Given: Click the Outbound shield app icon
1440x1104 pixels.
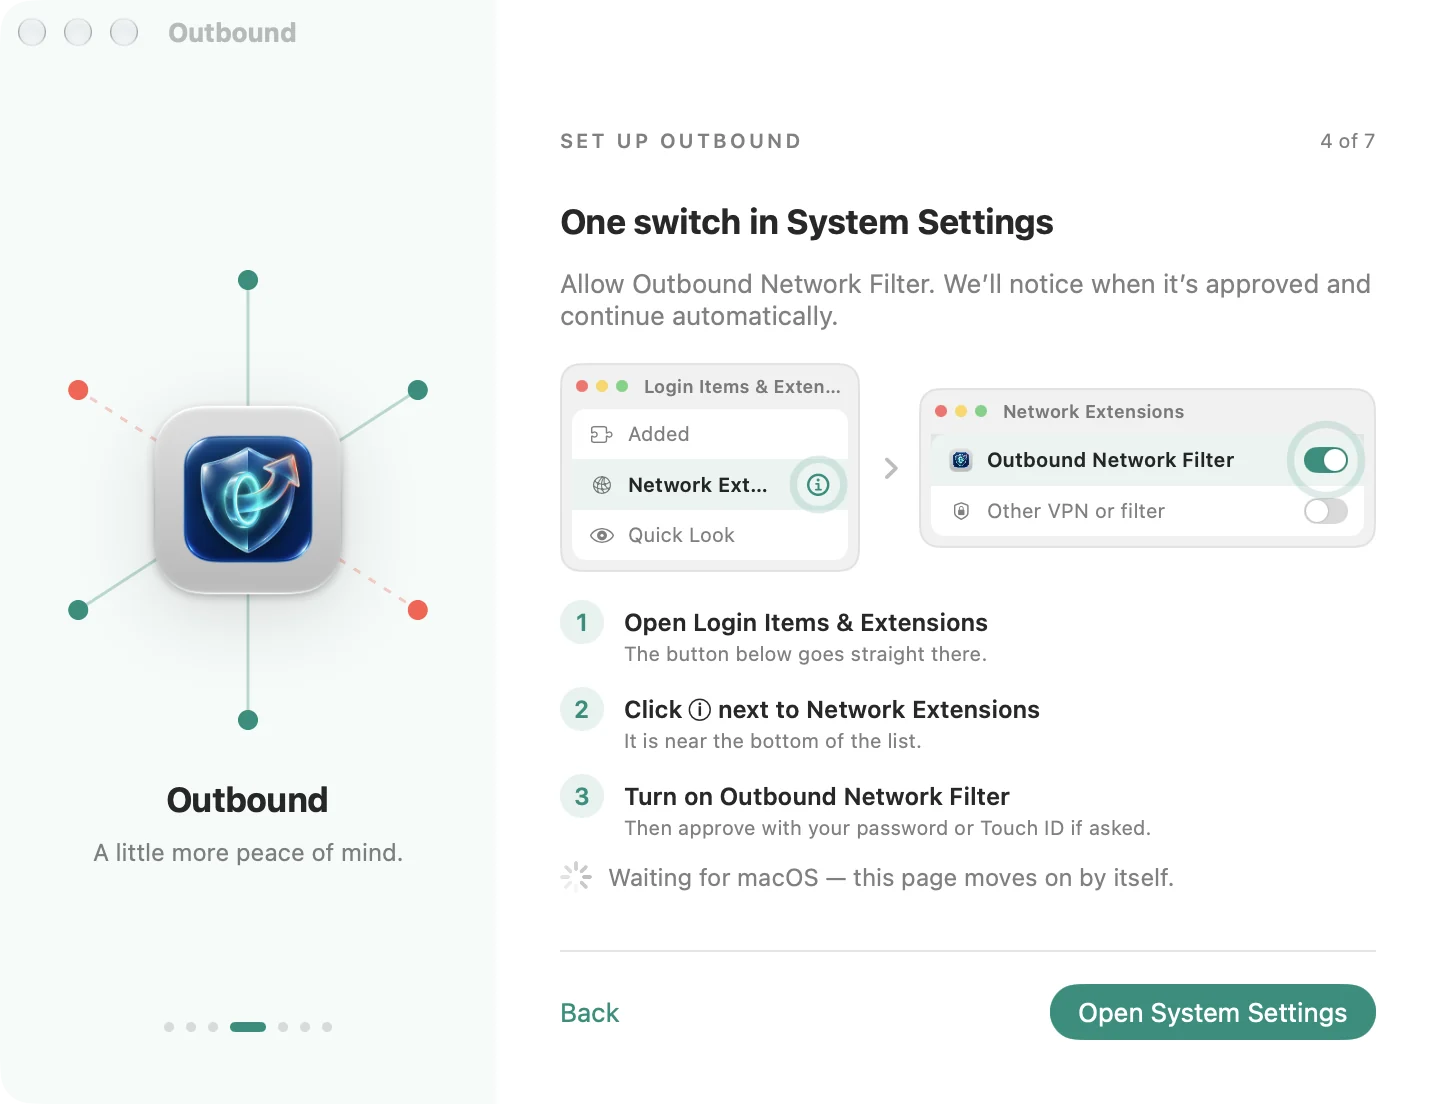Looking at the screenshot, I should [x=248, y=499].
